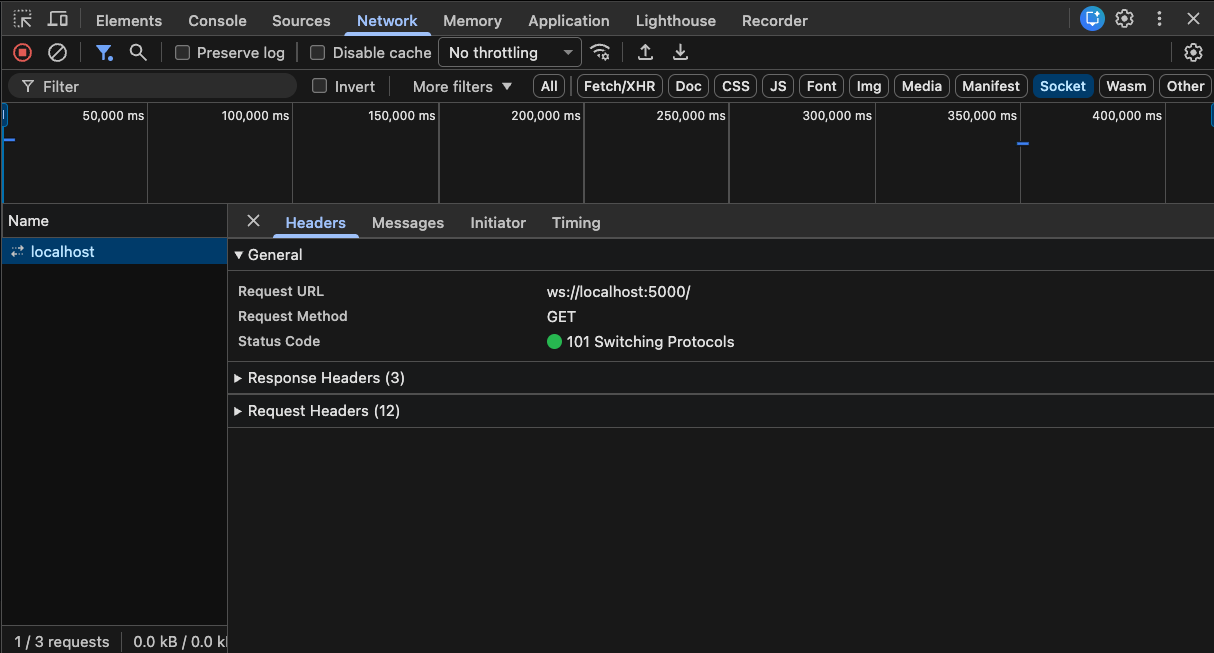Clear the network log

point(58,53)
